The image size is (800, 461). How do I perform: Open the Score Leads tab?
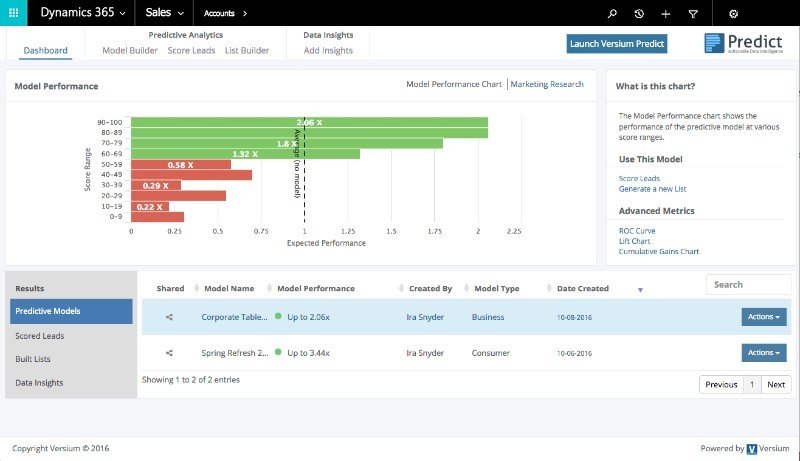pos(191,50)
